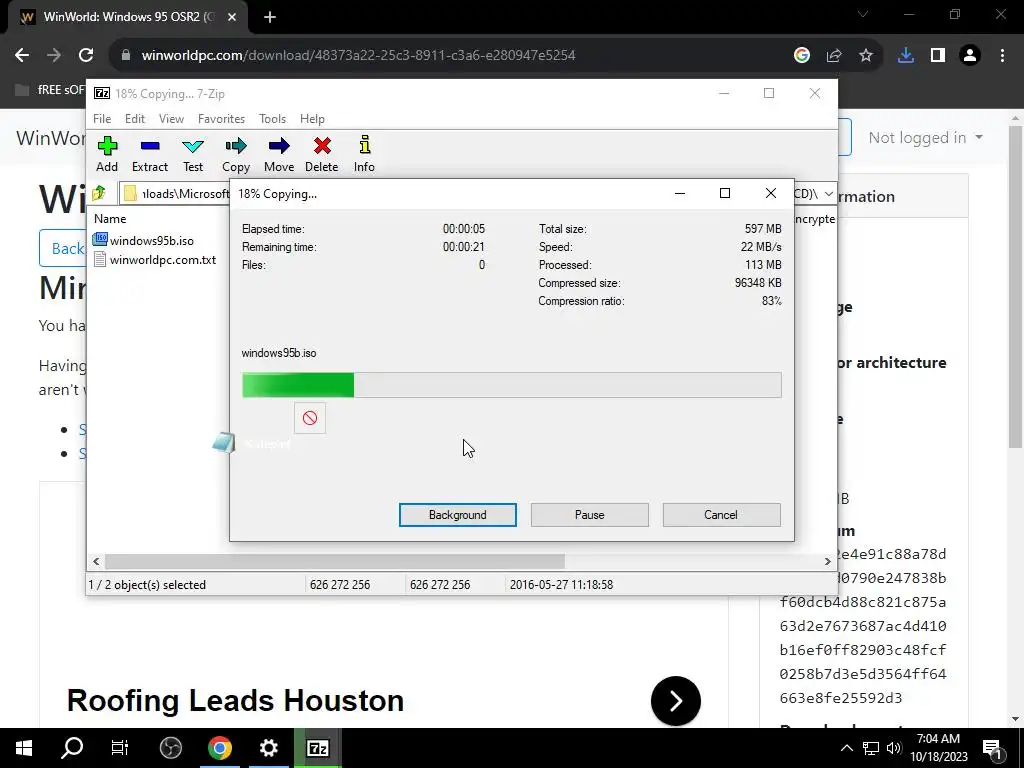The image size is (1024, 768).
Task: Toggle Chrome side panel icon
Action: pyautogui.click(x=938, y=56)
